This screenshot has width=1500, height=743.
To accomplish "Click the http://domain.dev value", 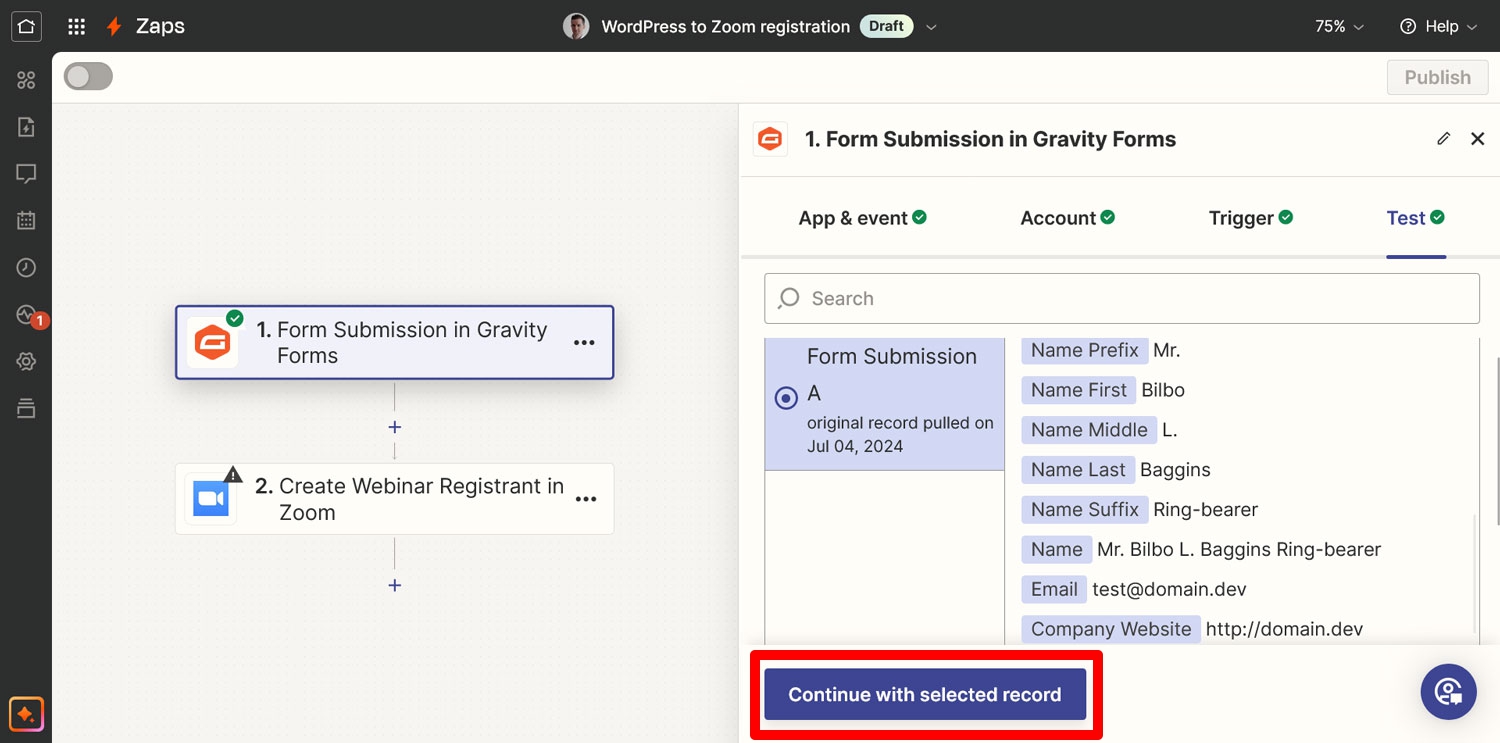I will coord(1284,629).
